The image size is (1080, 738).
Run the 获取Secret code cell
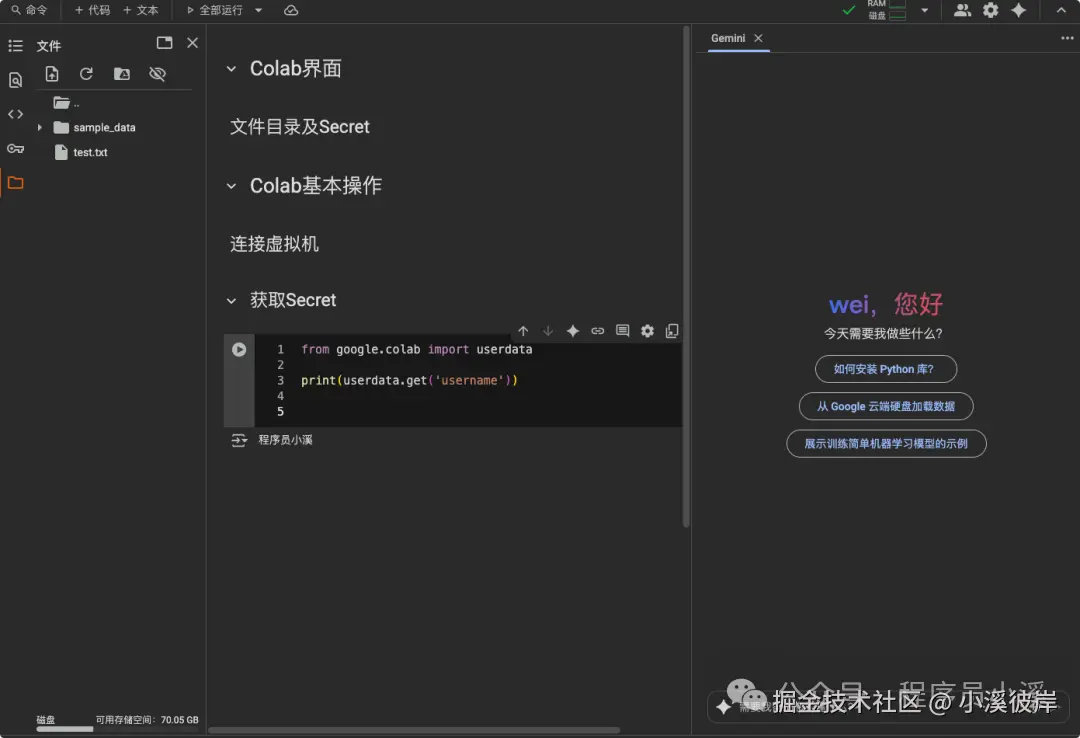238,349
